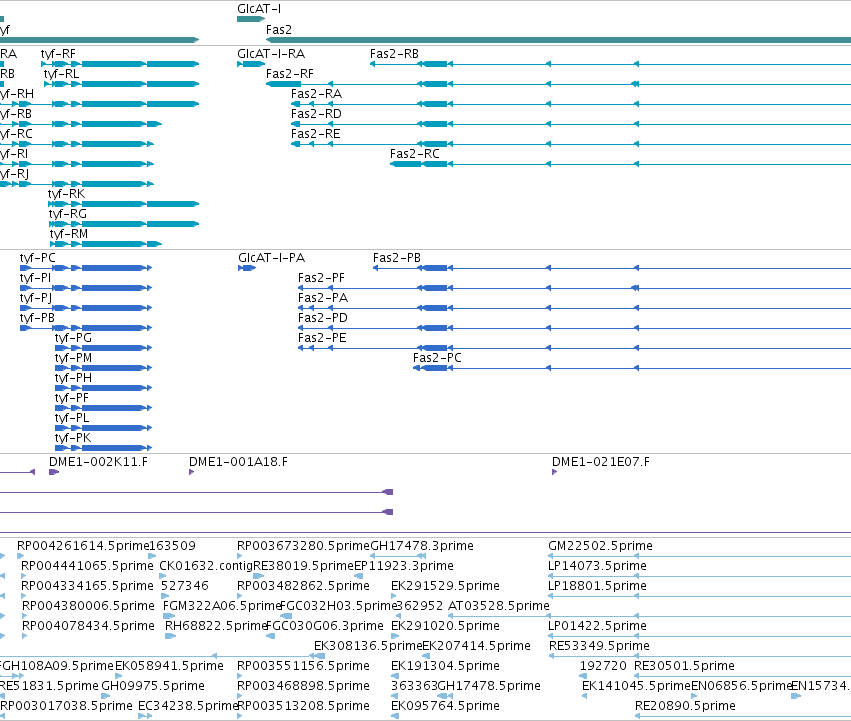Click EST RP003468898.5prime label
This screenshot has width=851, height=721.
coord(303,686)
